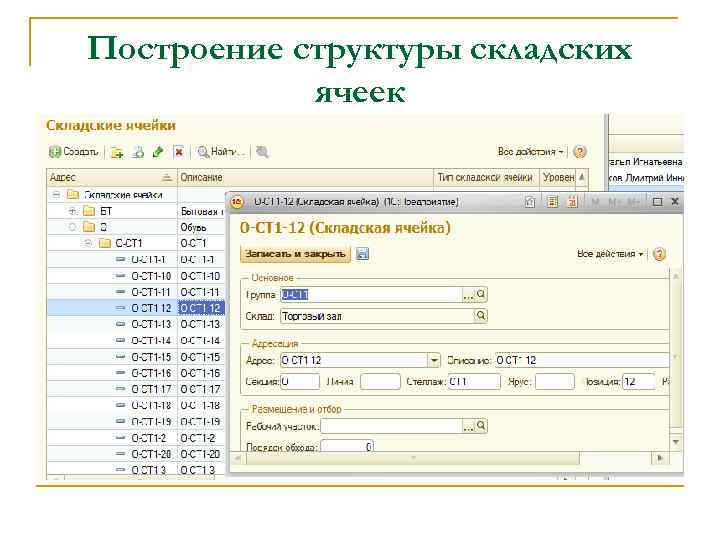Click the Тип складской ячейки column header
The height and width of the screenshot is (540, 720).
point(486,177)
